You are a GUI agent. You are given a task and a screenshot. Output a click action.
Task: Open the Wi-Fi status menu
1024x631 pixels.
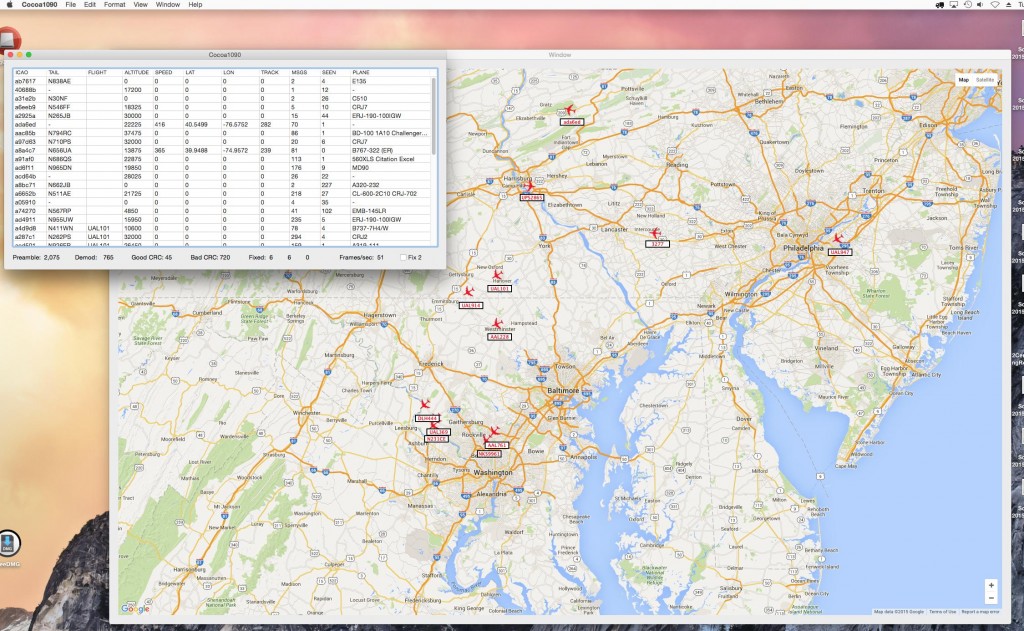click(x=995, y=5)
